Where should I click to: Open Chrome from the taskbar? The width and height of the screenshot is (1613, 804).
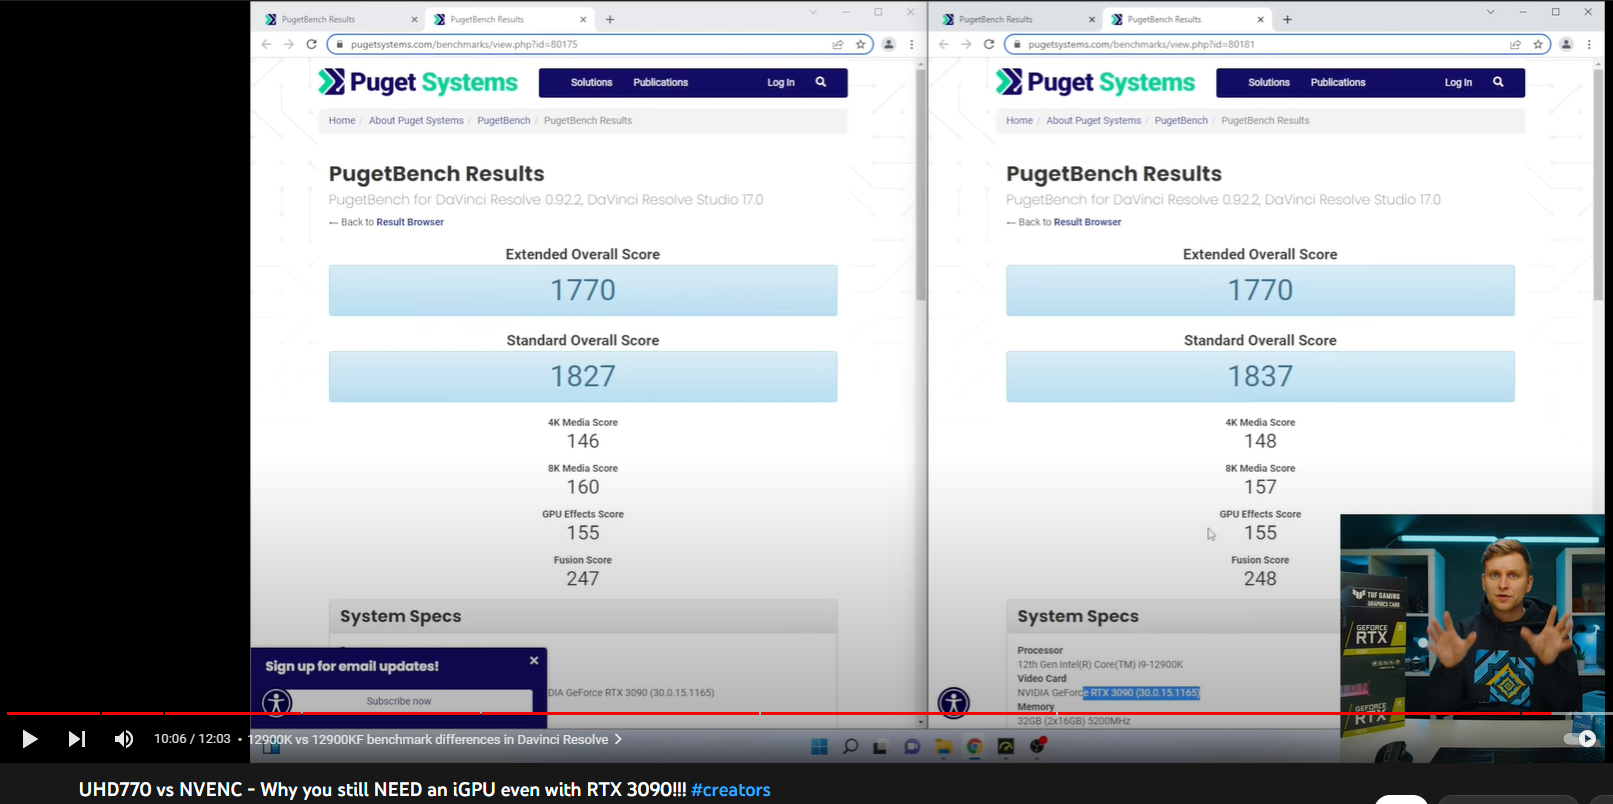(x=973, y=746)
